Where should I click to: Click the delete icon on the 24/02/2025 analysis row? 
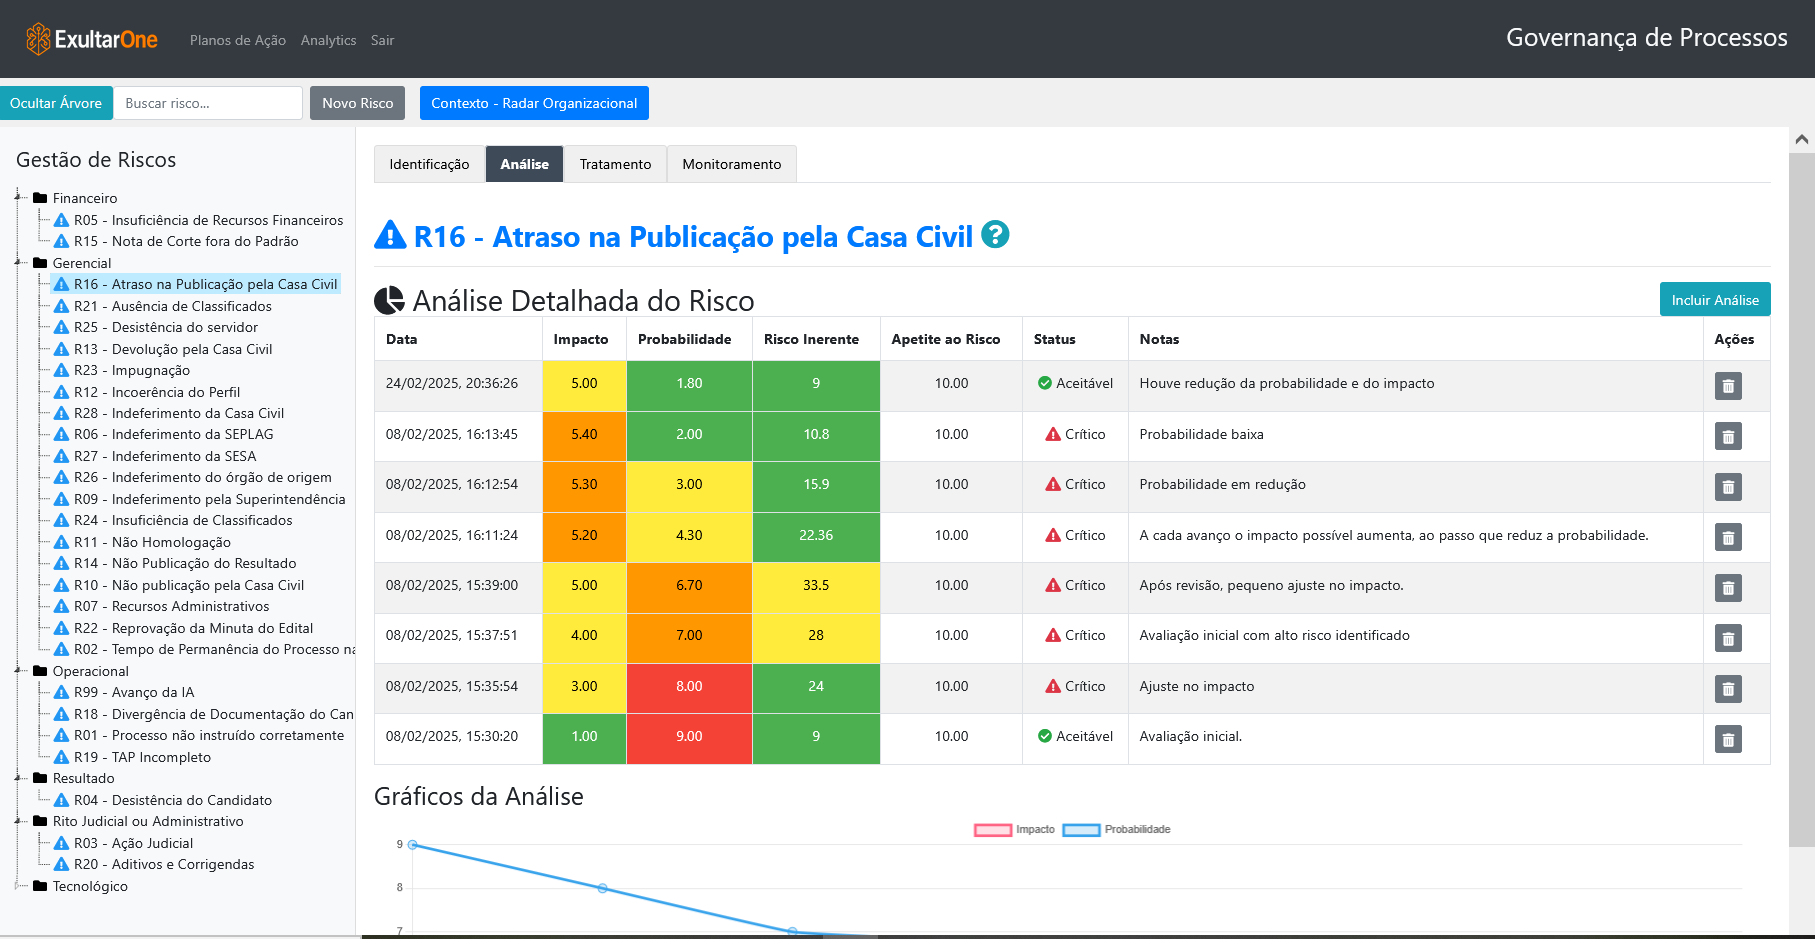click(1728, 386)
